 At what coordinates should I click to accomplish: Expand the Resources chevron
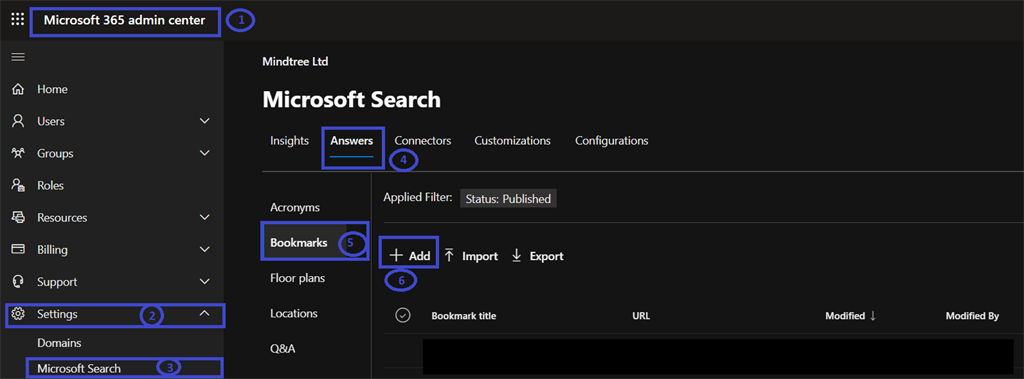[x=204, y=218]
